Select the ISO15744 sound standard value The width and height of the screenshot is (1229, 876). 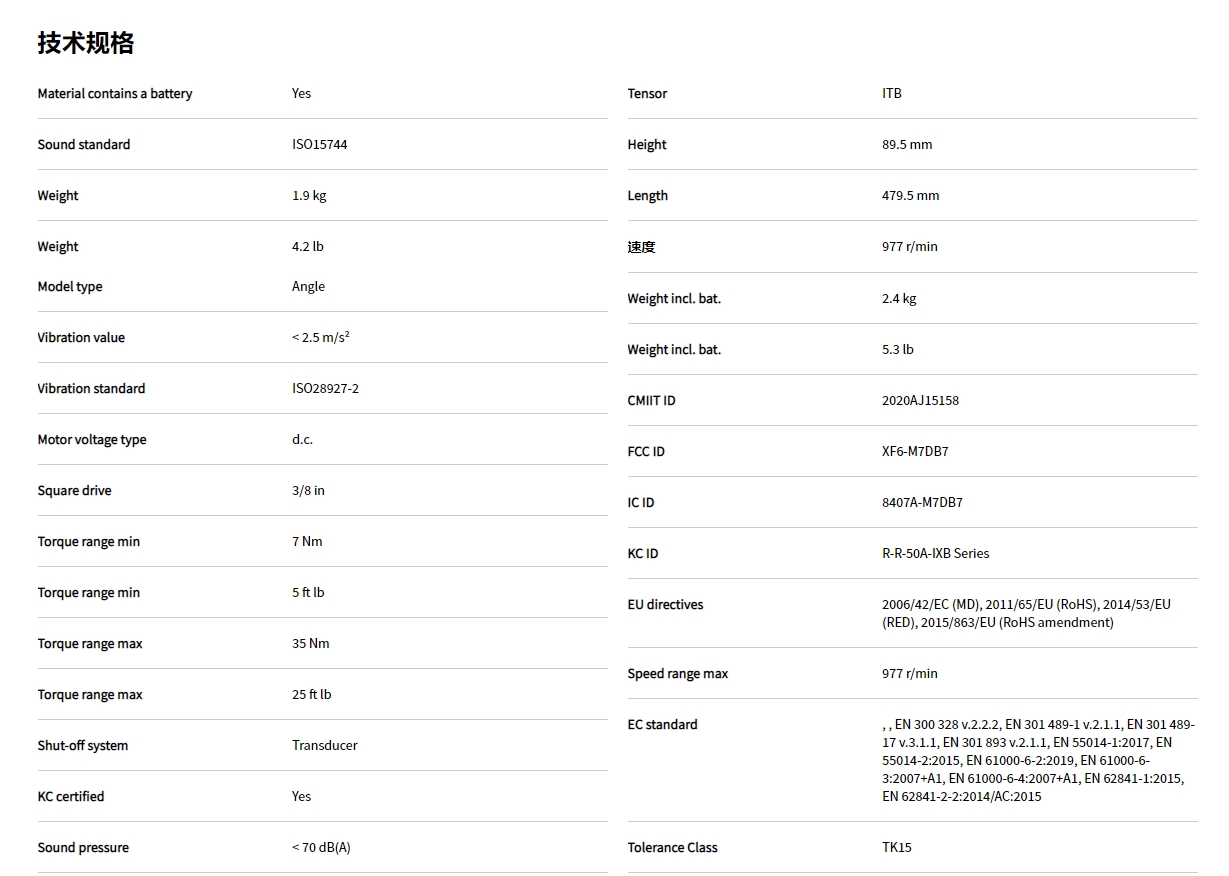(320, 145)
